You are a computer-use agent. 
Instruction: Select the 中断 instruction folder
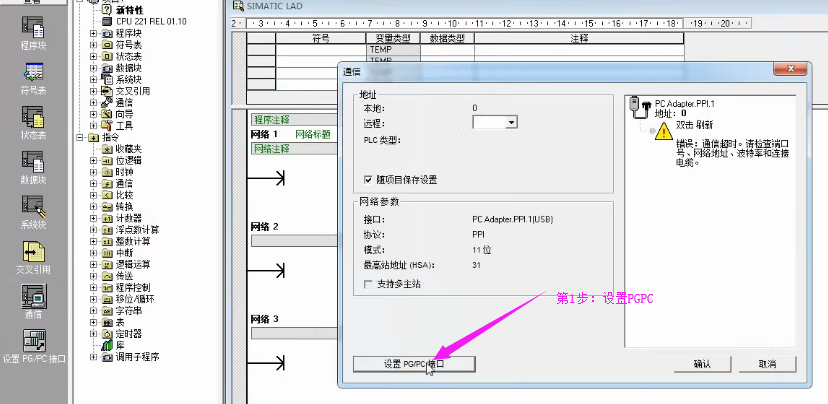coord(124,253)
